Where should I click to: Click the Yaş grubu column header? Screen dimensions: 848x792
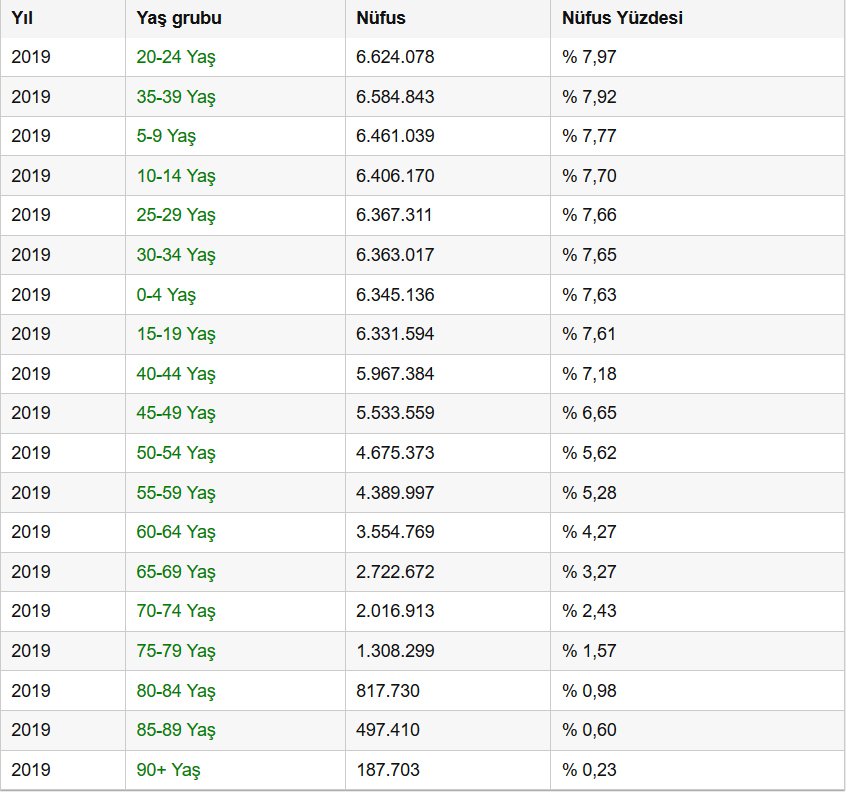tap(179, 18)
